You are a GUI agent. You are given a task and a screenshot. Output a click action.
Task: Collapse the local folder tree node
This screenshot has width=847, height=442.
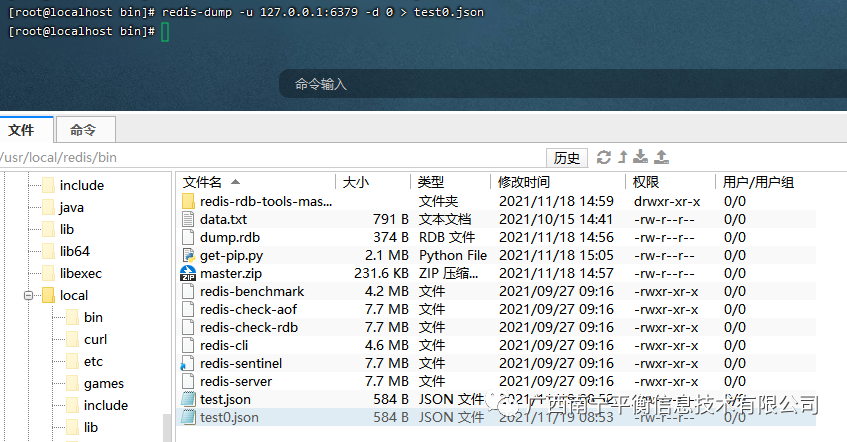pos(28,295)
